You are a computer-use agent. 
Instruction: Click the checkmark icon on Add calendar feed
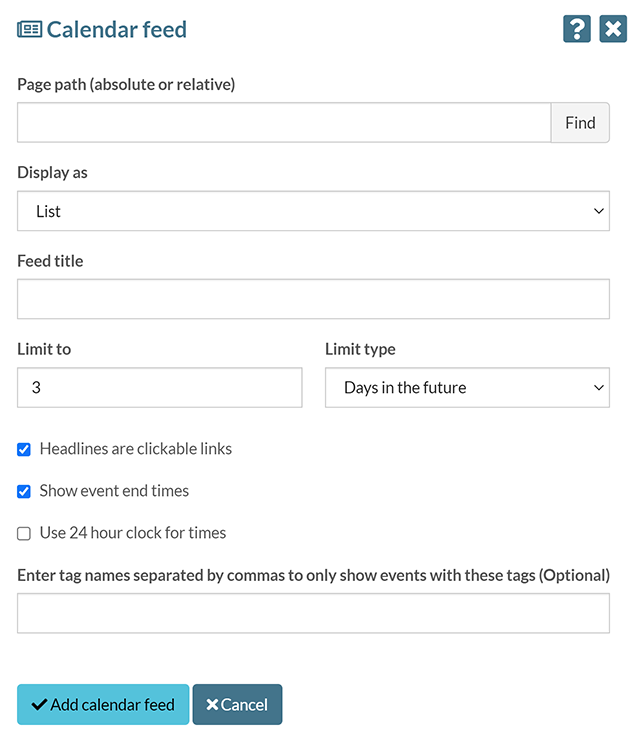click(x=39, y=705)
